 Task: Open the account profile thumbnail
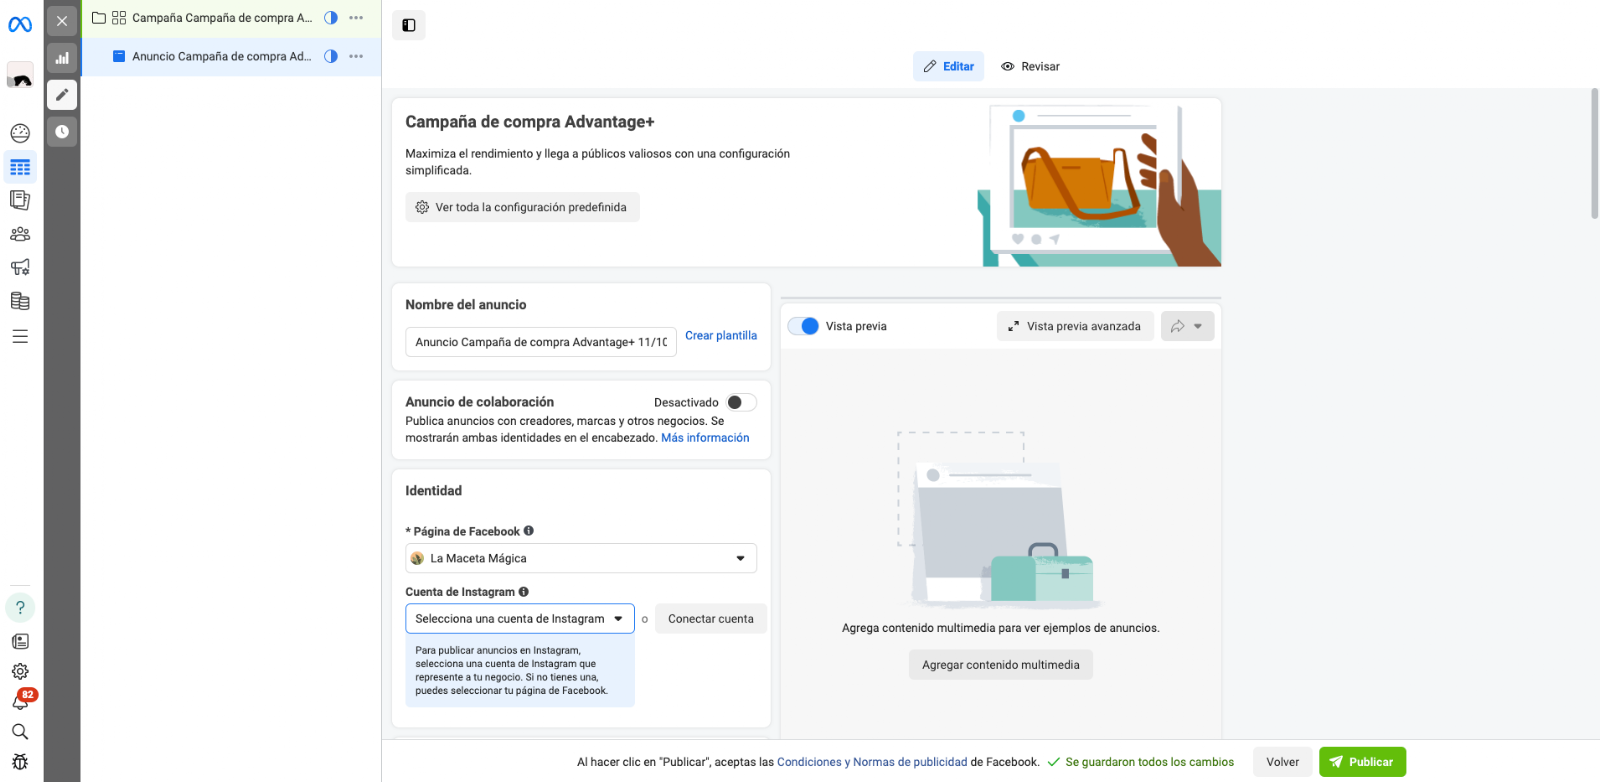[x=20, y=75]
